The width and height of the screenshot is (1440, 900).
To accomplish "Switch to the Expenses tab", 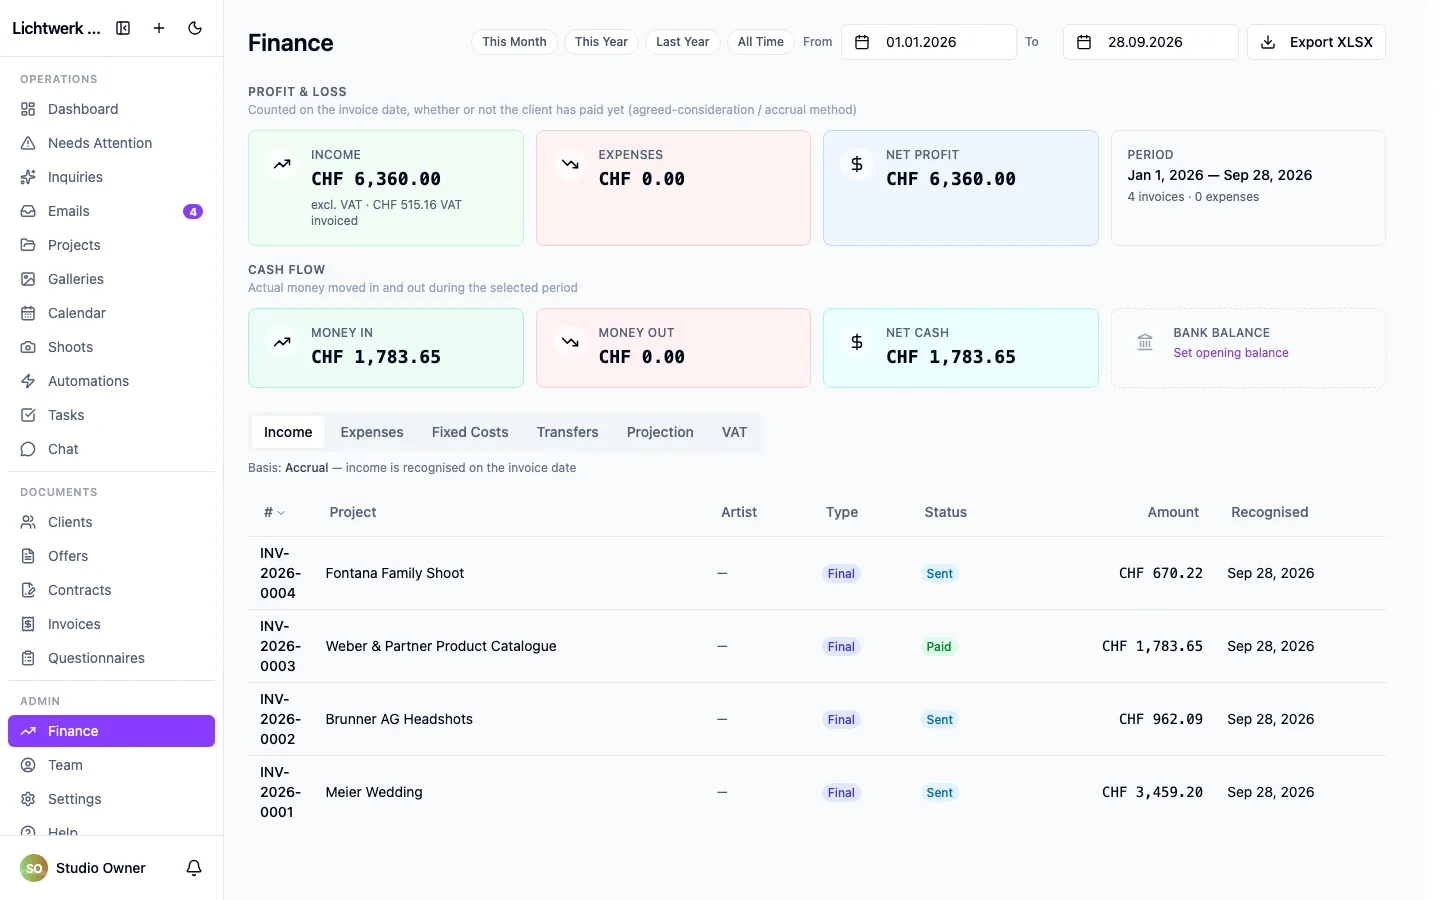I will coord(372,432).
